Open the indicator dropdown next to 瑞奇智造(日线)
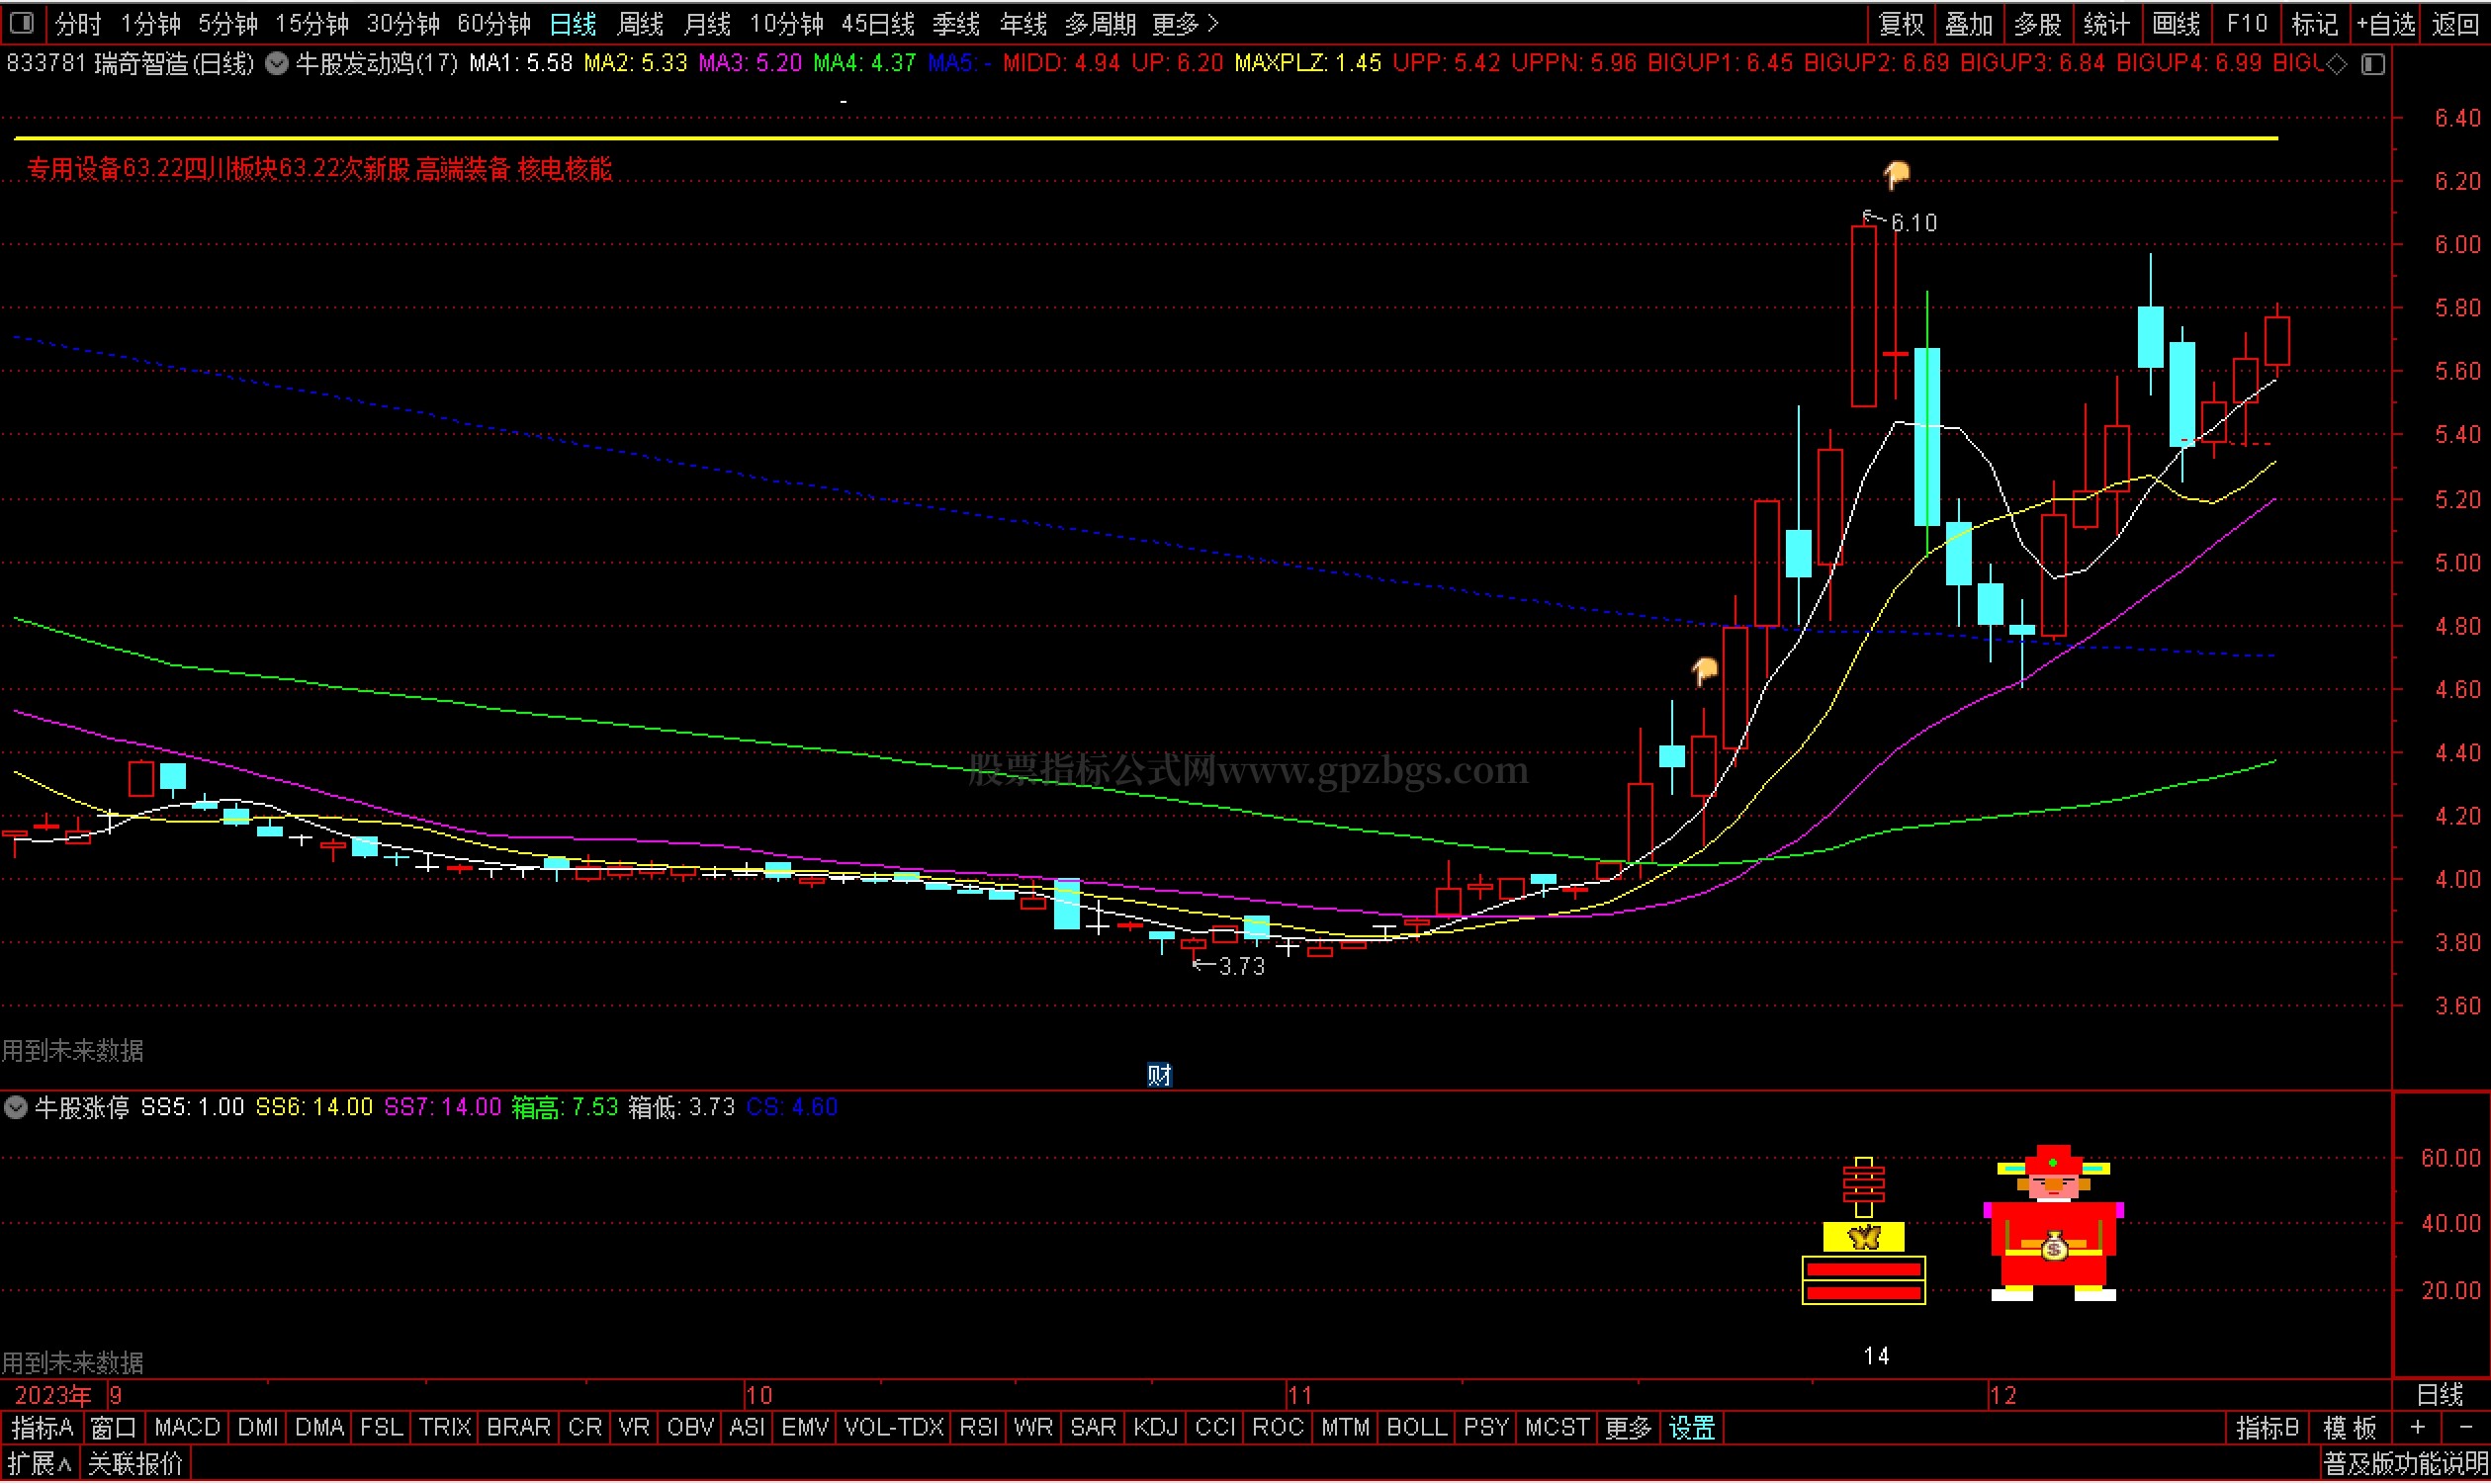 point(277,64)
